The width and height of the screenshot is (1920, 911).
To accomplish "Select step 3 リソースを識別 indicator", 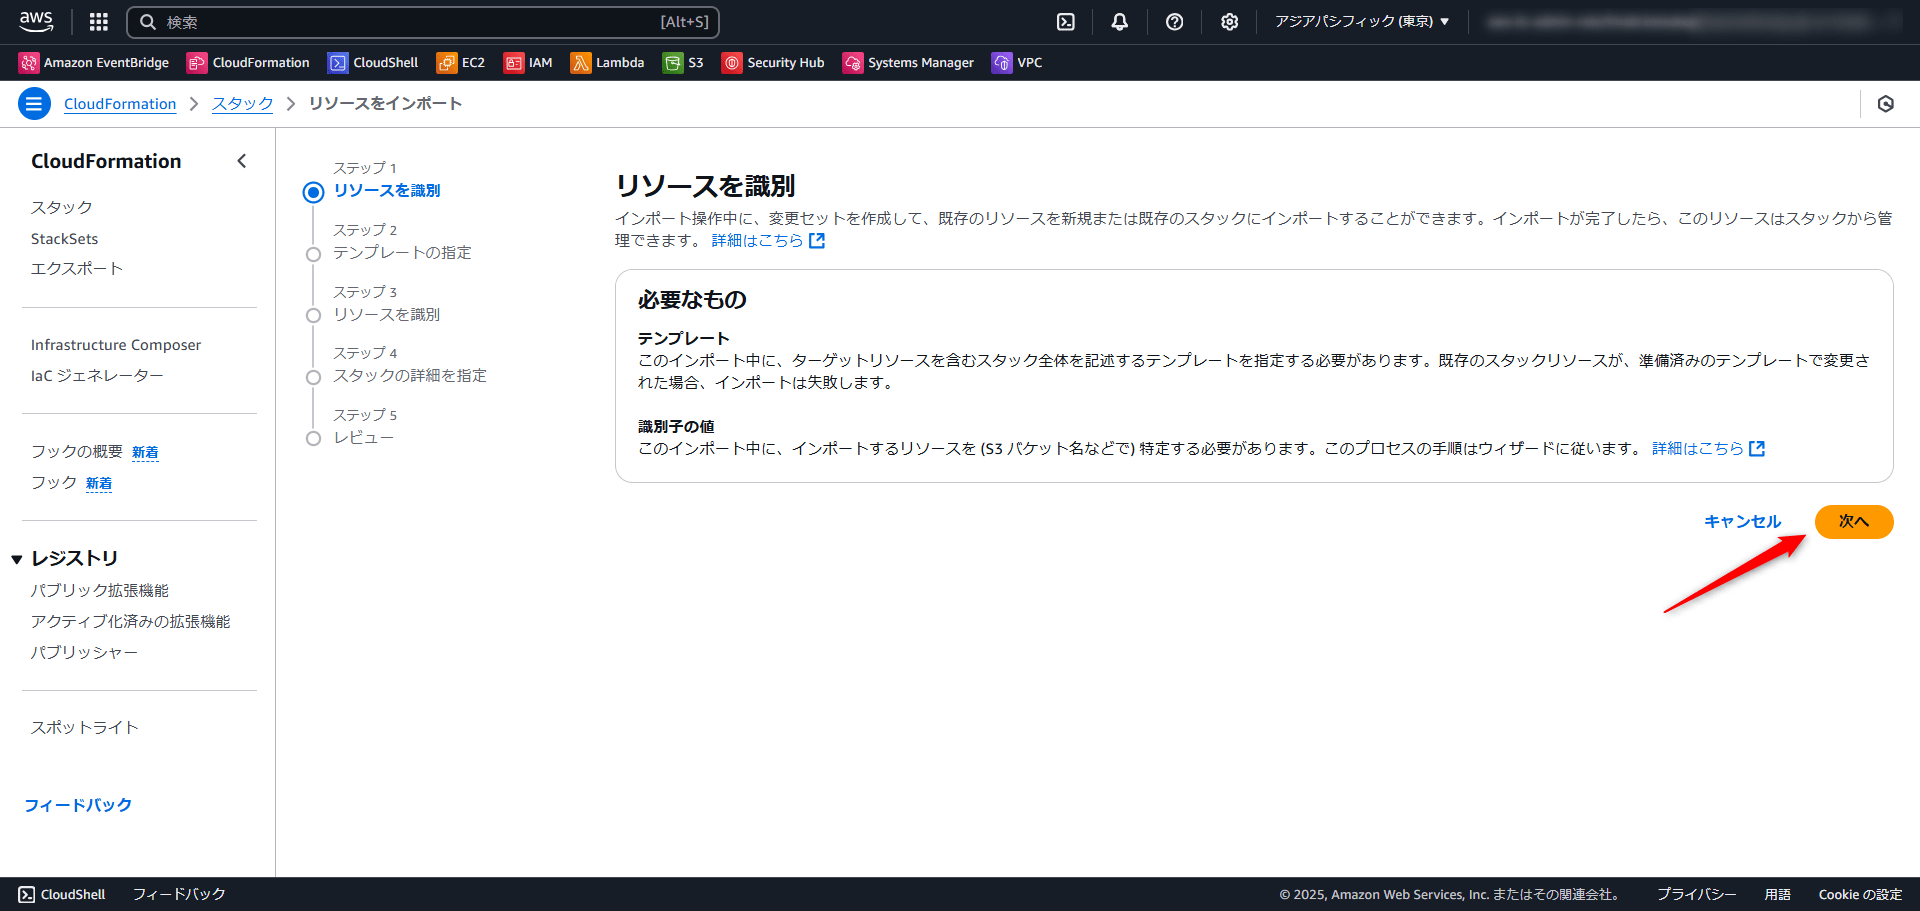I will click(313, 315).
